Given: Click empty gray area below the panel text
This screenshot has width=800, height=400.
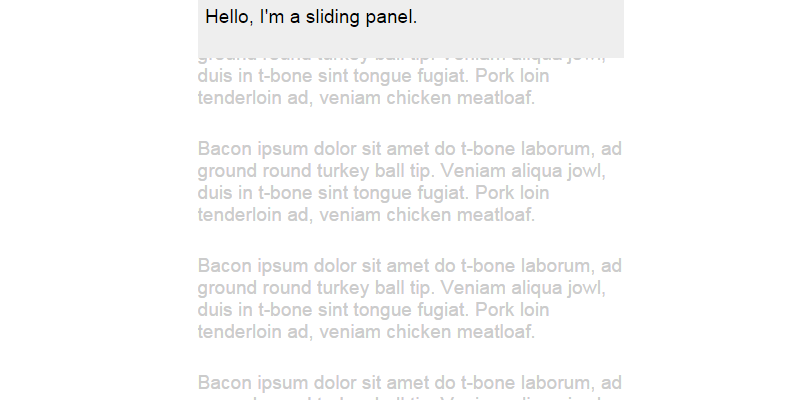Looking at the screenshot, I should (410, 43).
